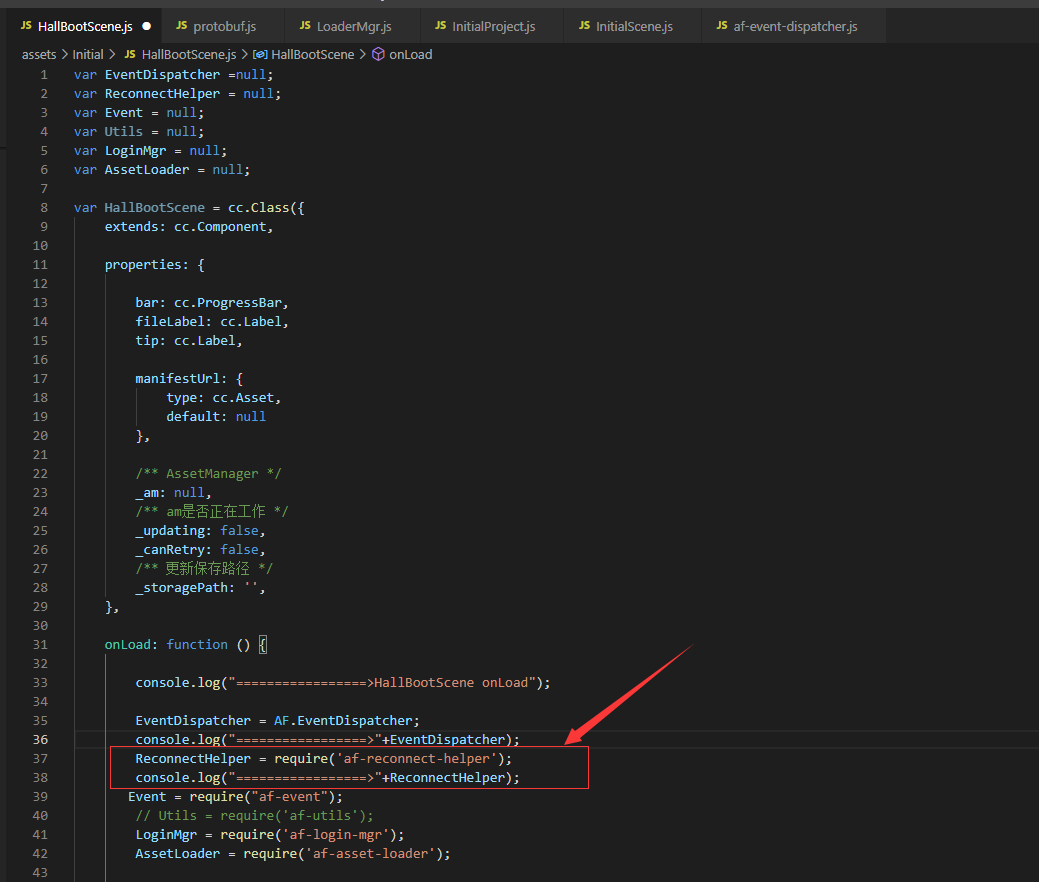
Task: Click line number 36 in the gutter
Action: click(40, 740)
